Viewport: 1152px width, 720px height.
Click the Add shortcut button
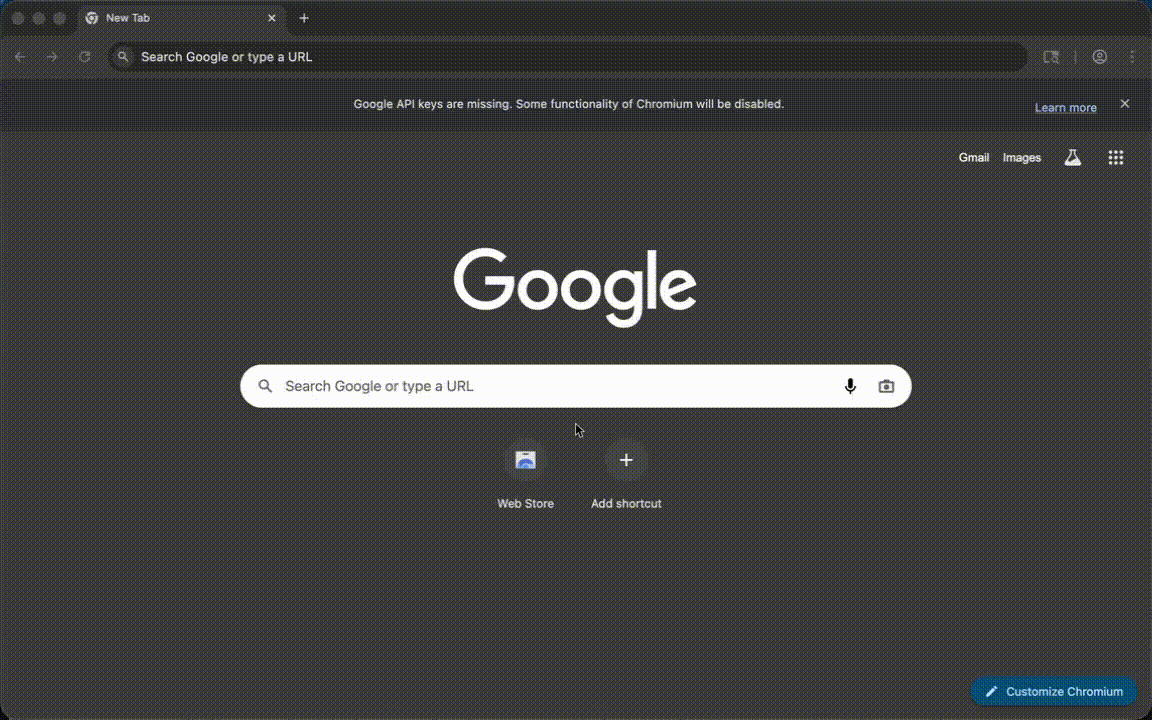[x=626, y=461]
